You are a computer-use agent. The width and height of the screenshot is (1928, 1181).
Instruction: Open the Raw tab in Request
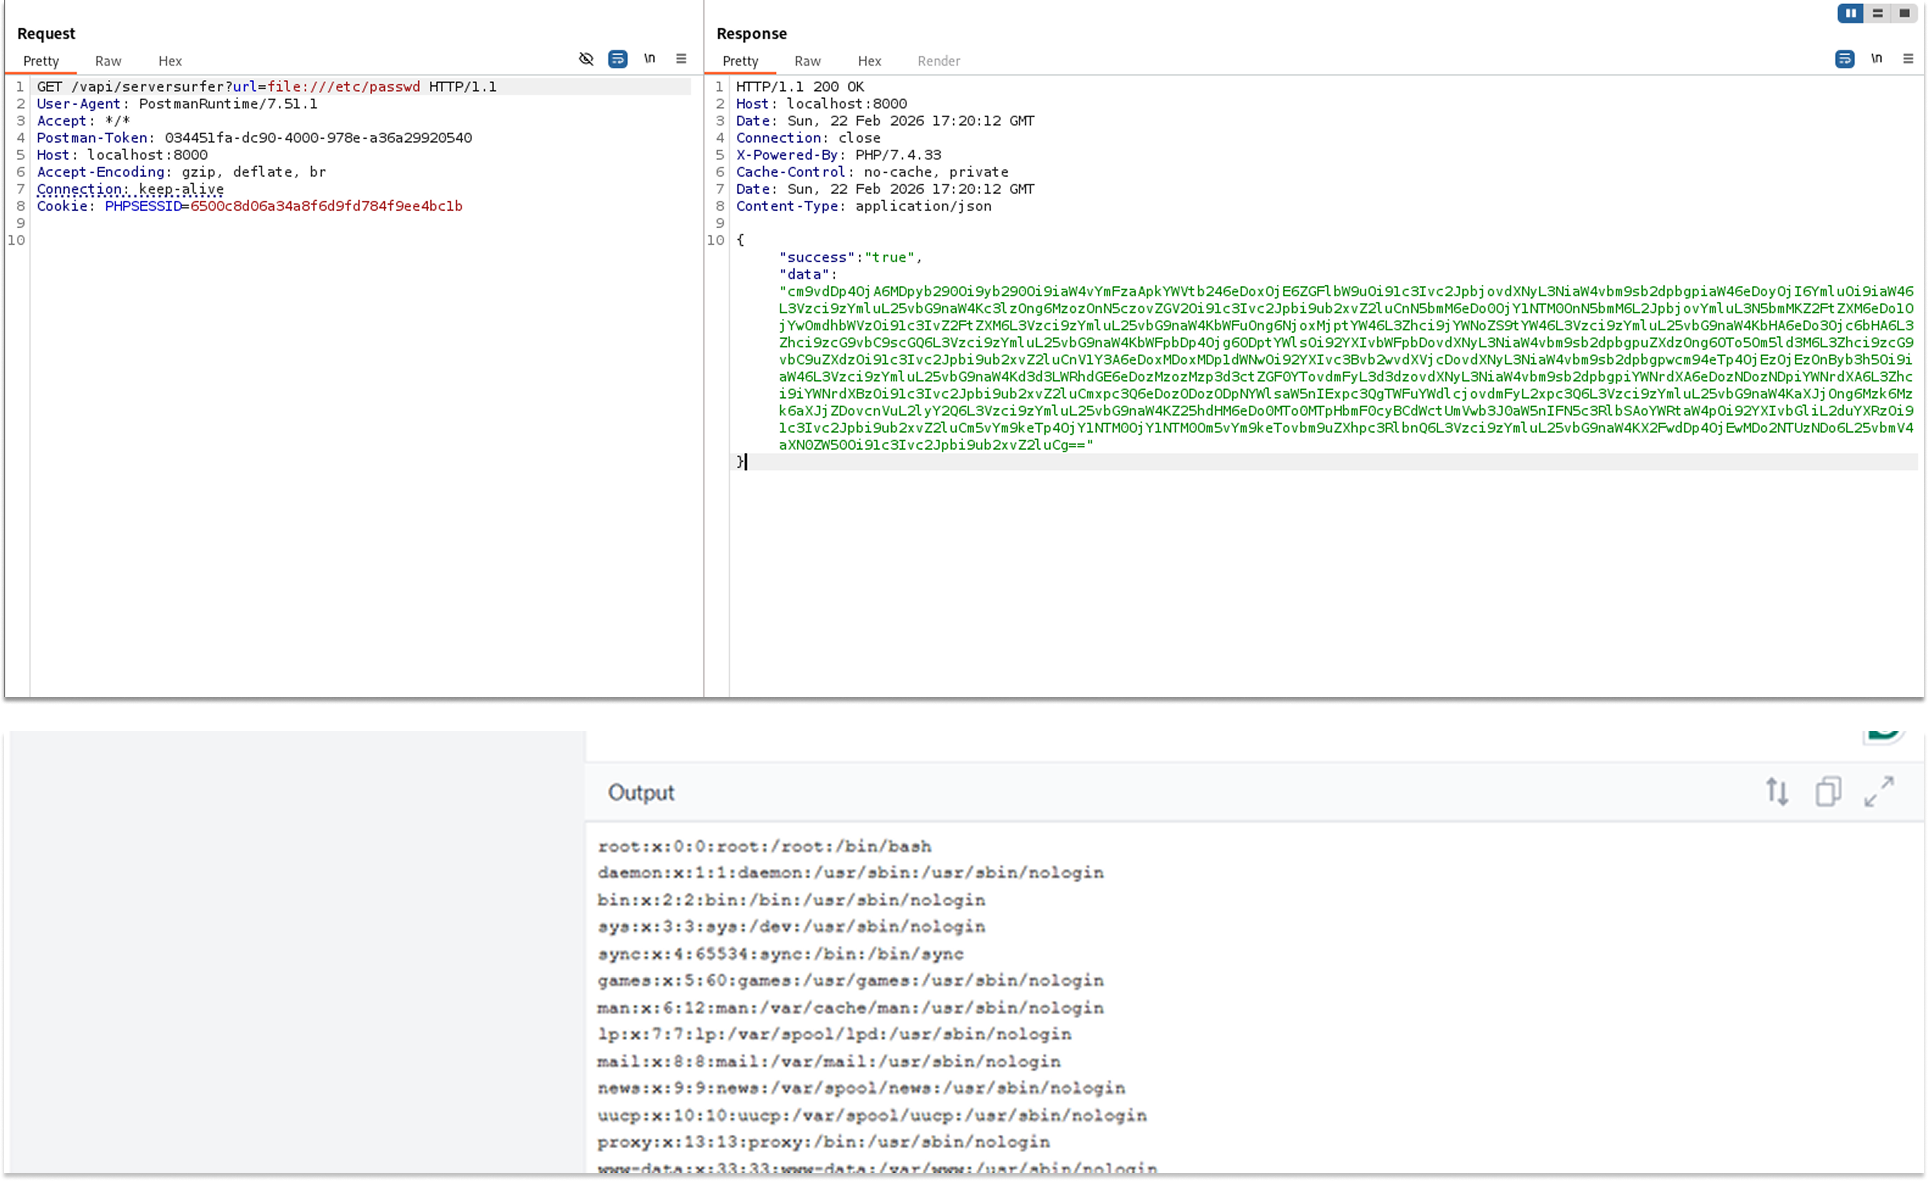tap(108, 61)
